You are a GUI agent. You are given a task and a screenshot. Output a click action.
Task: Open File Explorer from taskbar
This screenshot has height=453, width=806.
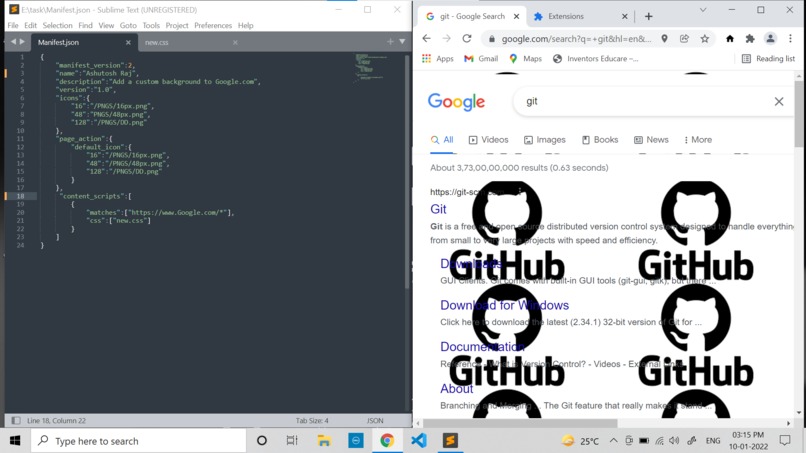[324, 441]
